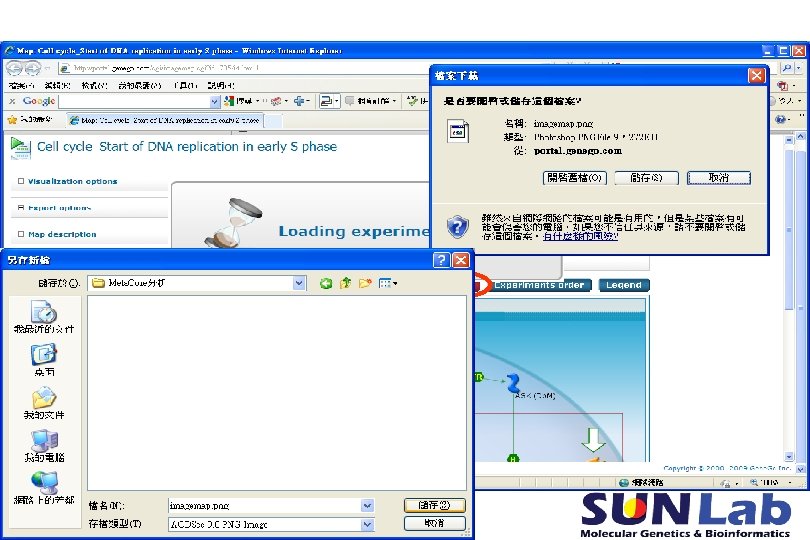Open the View menu dropdown in Save As
This screenshot has width=810, height=540.
387,283
